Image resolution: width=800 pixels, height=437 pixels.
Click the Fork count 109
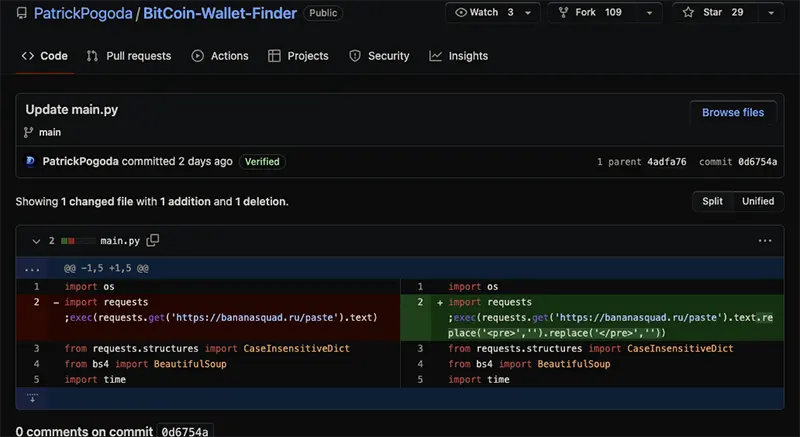[x=613, y=12]
